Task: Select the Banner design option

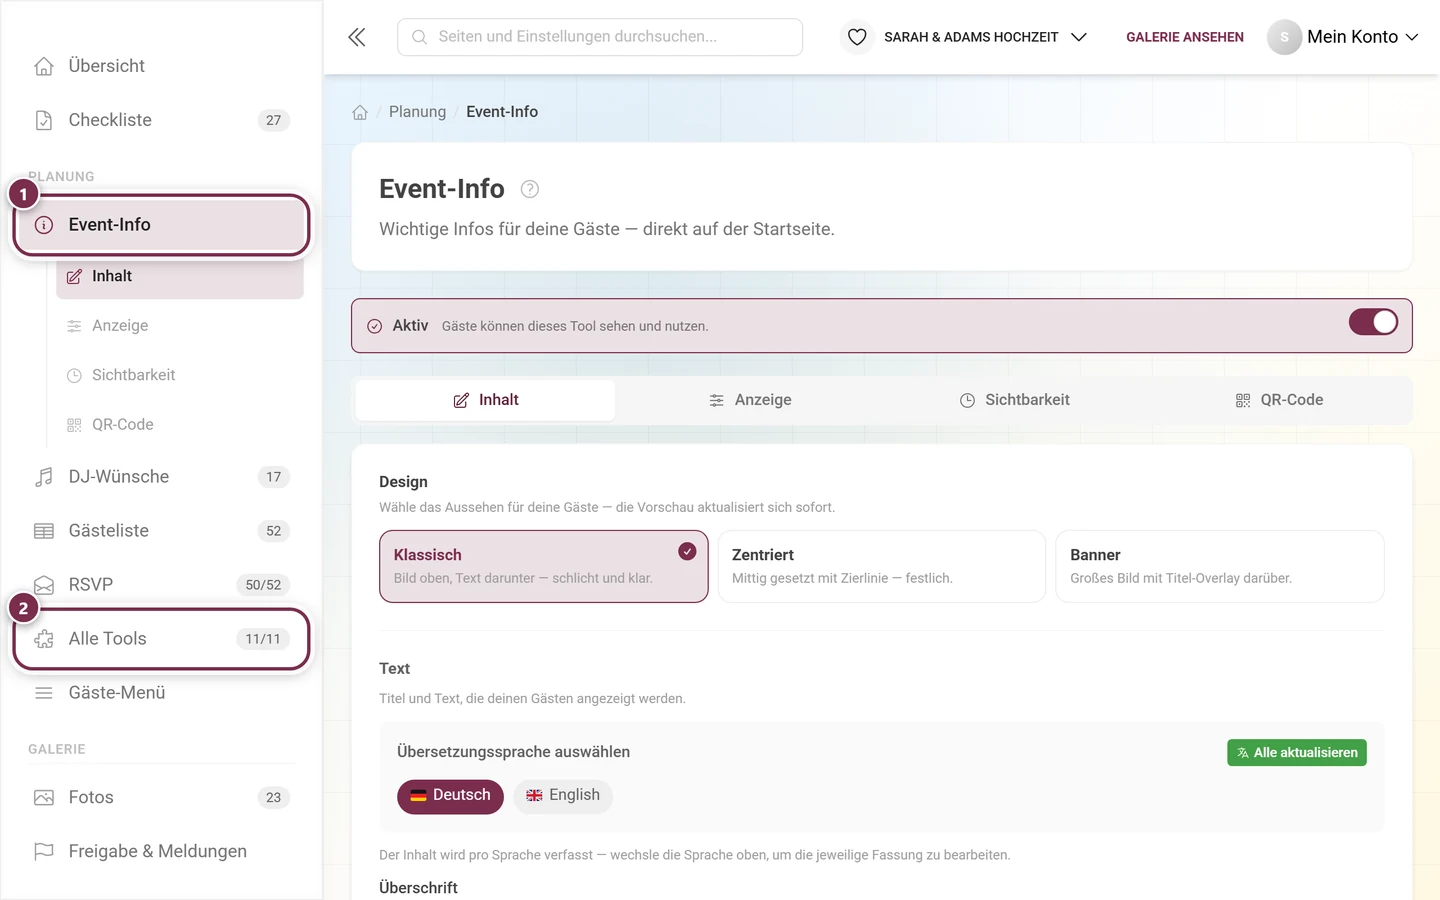Action: click(x=1220, y=566)
